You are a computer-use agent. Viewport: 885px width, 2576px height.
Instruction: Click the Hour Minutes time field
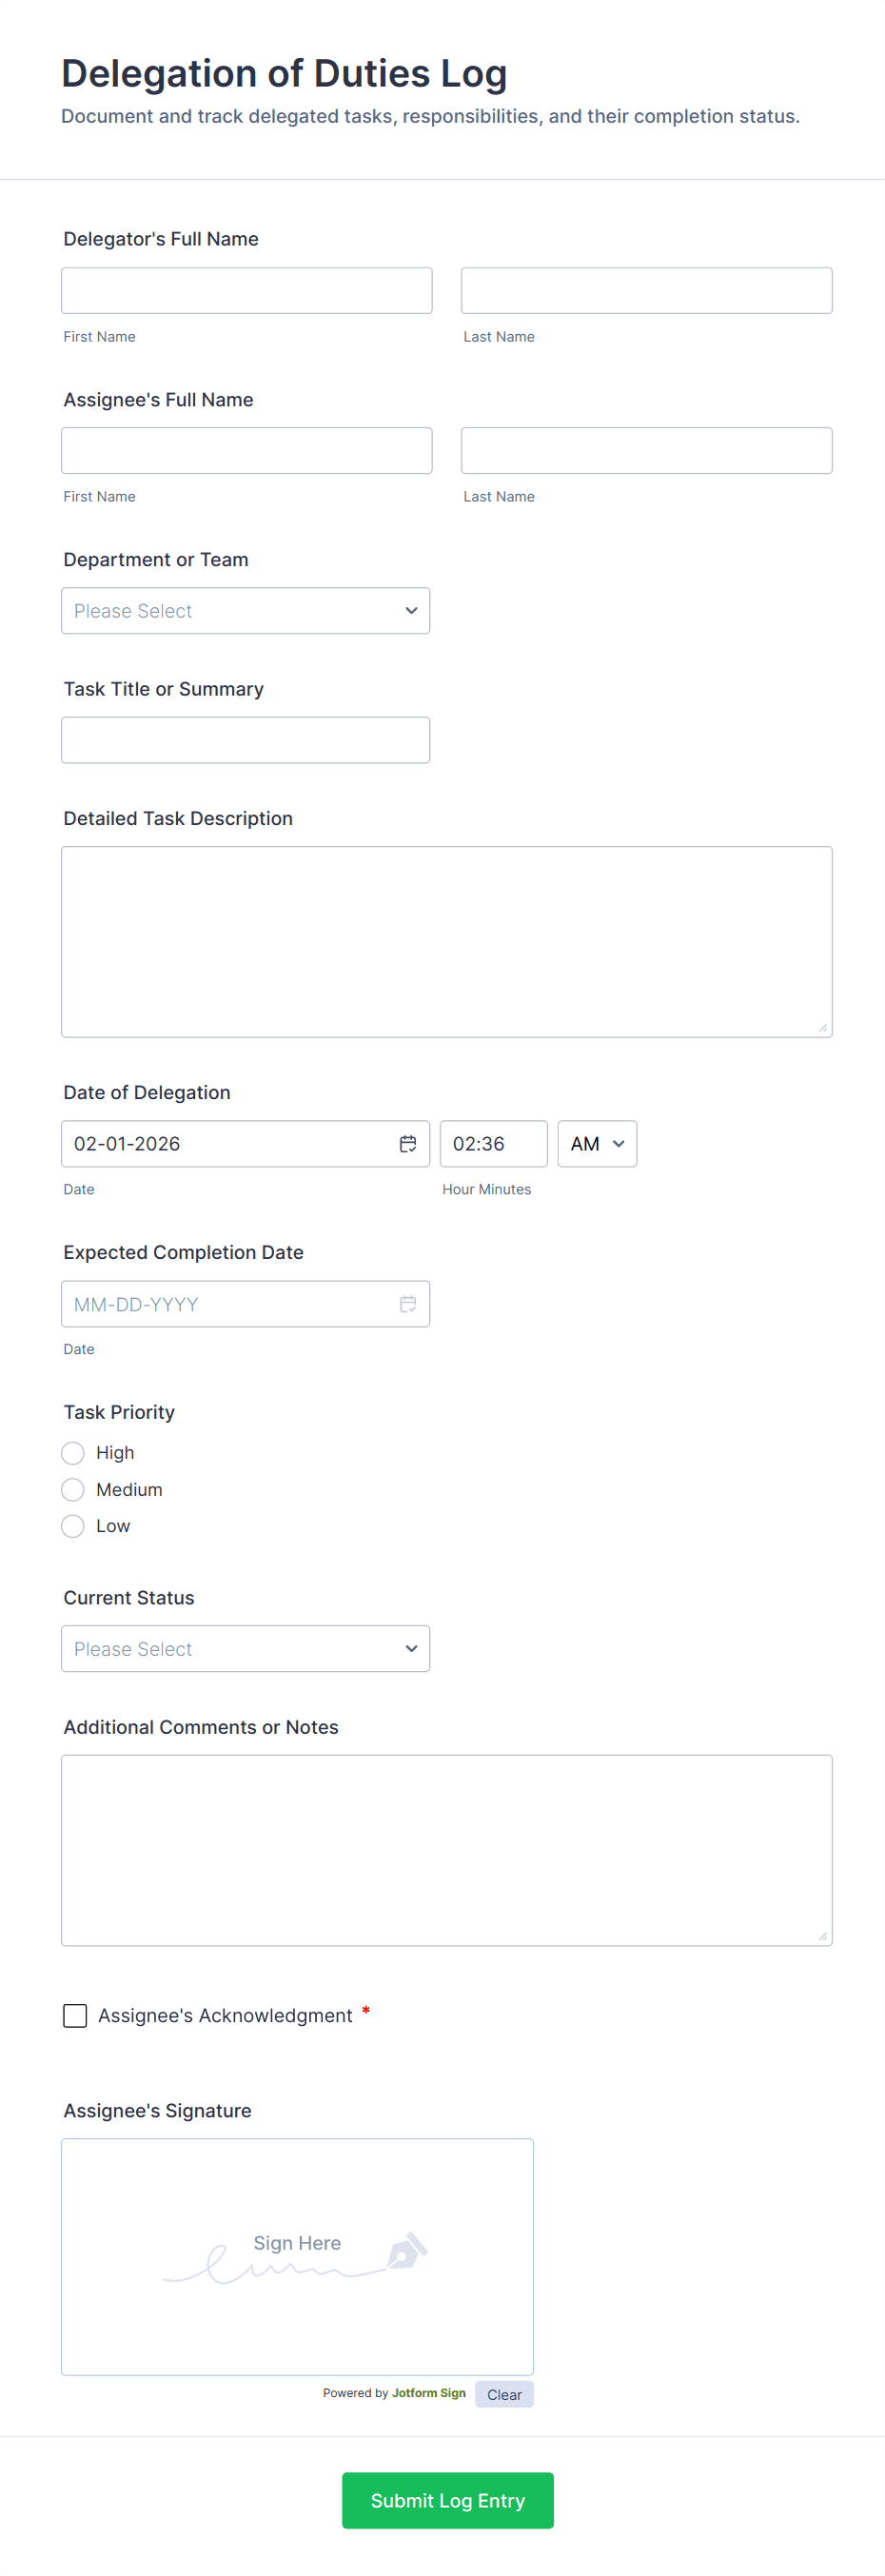(493, 1144)
